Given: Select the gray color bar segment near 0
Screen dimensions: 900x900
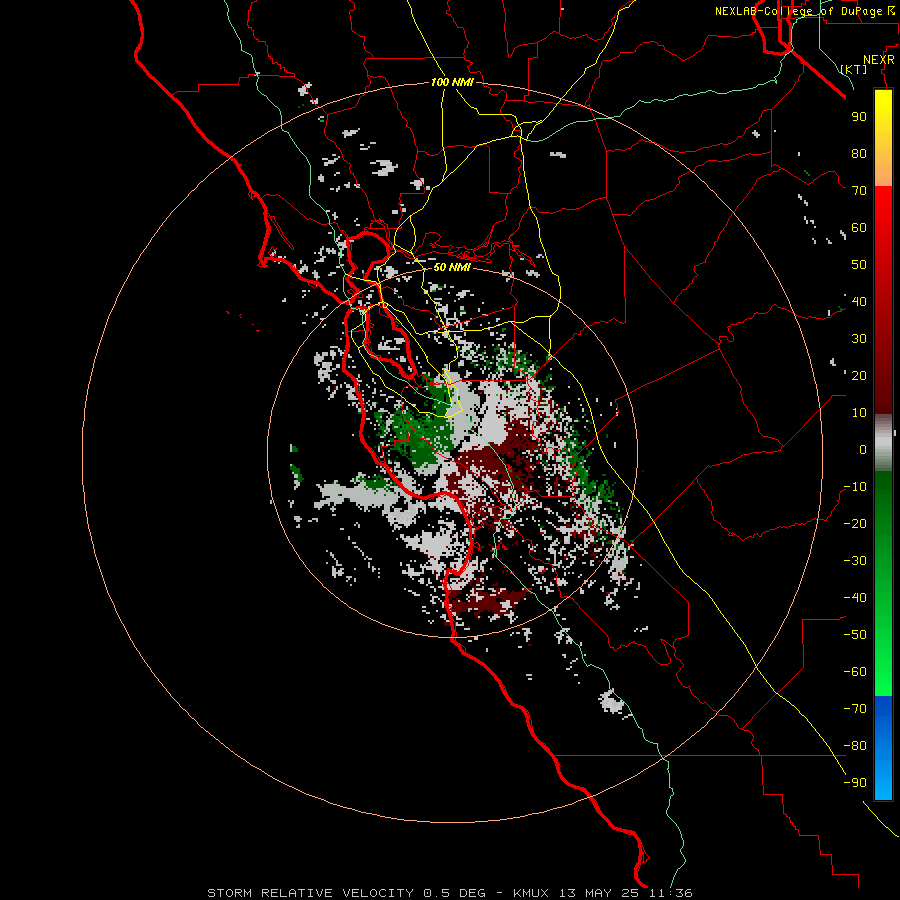Looking at the screenshot, I should click(x=883, y=443).
